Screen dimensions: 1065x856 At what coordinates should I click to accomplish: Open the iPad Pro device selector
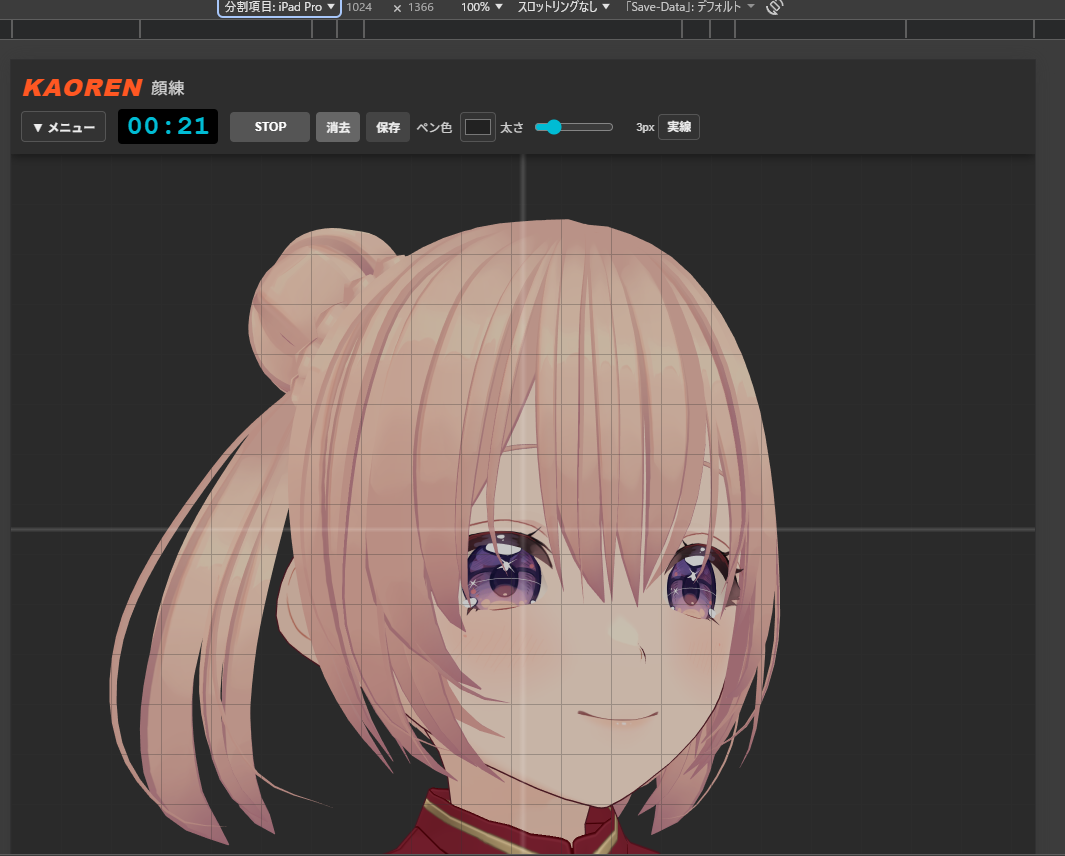click(x=278, y=7)
